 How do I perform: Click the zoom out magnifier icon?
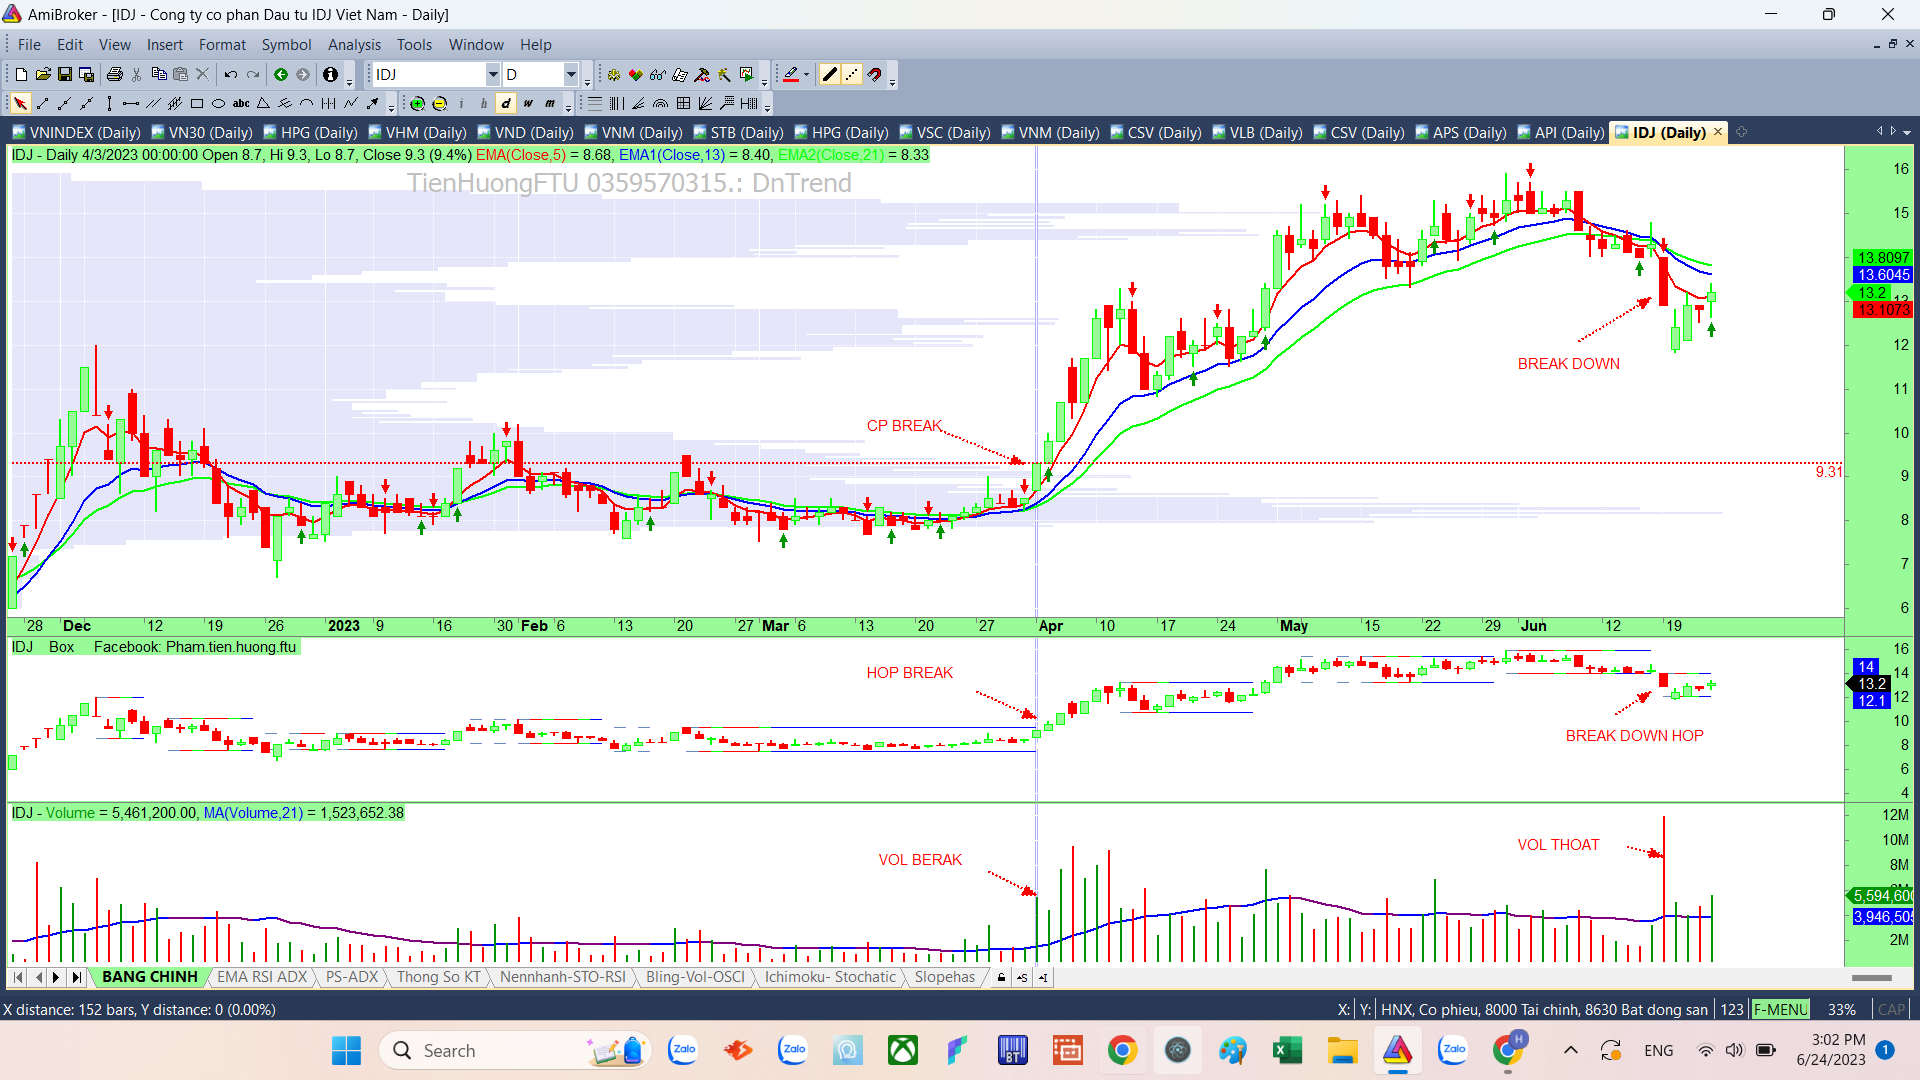click(439, 103)
